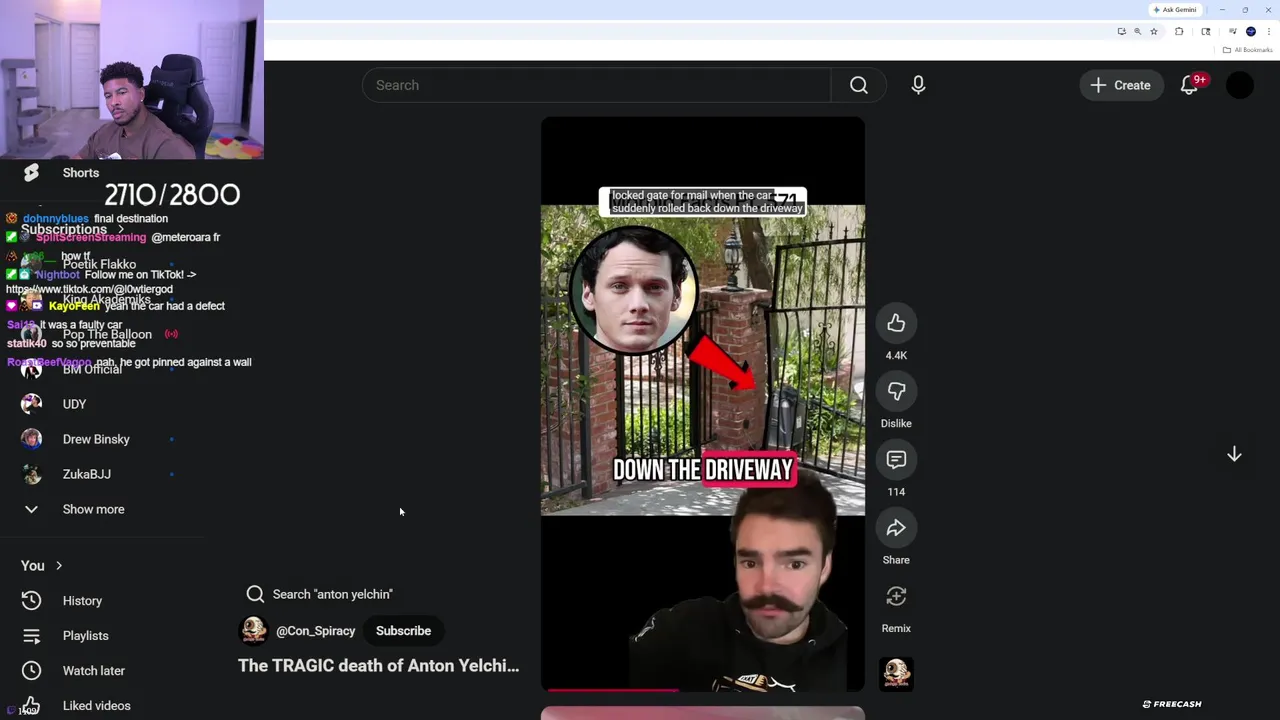This screenshot has width=1280, height=720.
Task: Click the Shorts sidebar icon
Action: [x=31, y=172]
